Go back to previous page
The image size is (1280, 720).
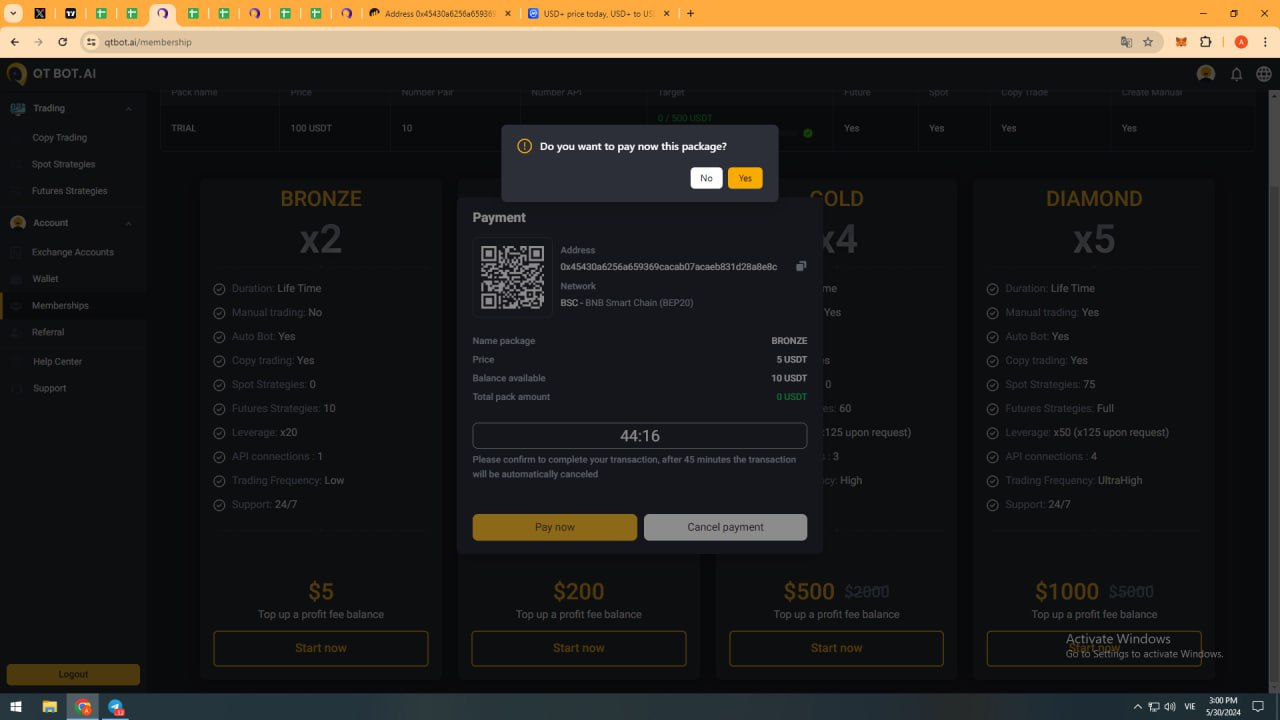(15, 42)
